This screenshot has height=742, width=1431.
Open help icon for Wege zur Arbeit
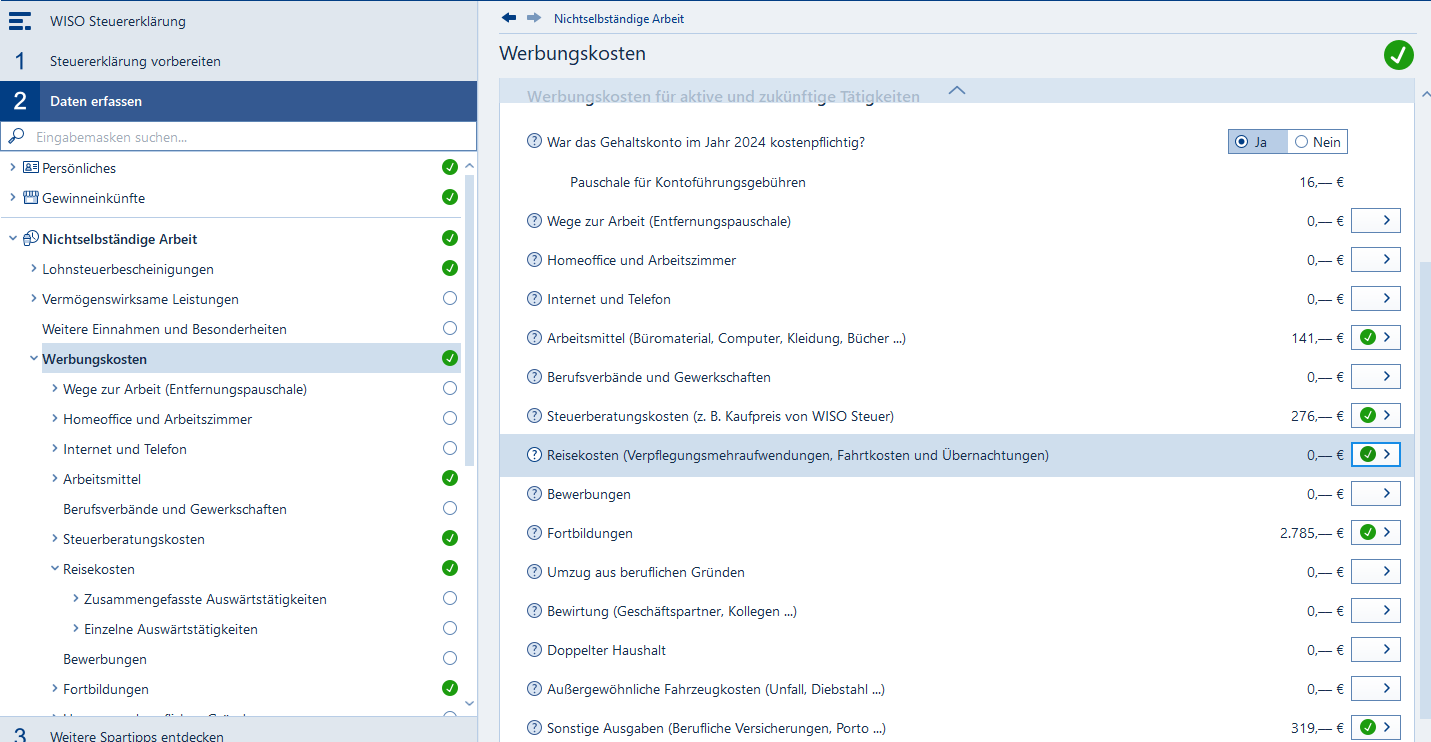click(x=534, y=221)
